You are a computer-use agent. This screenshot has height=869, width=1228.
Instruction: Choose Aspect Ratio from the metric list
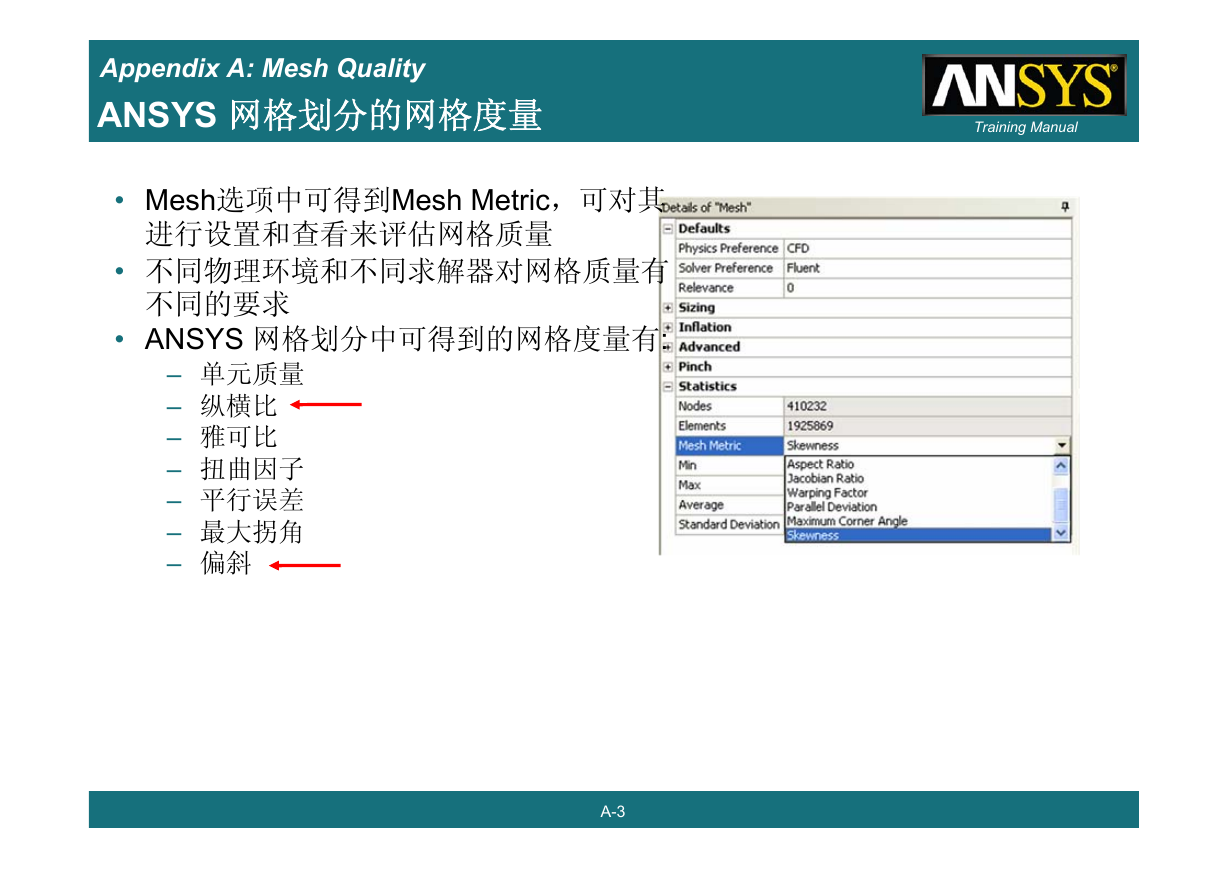[x=820, y=464]
